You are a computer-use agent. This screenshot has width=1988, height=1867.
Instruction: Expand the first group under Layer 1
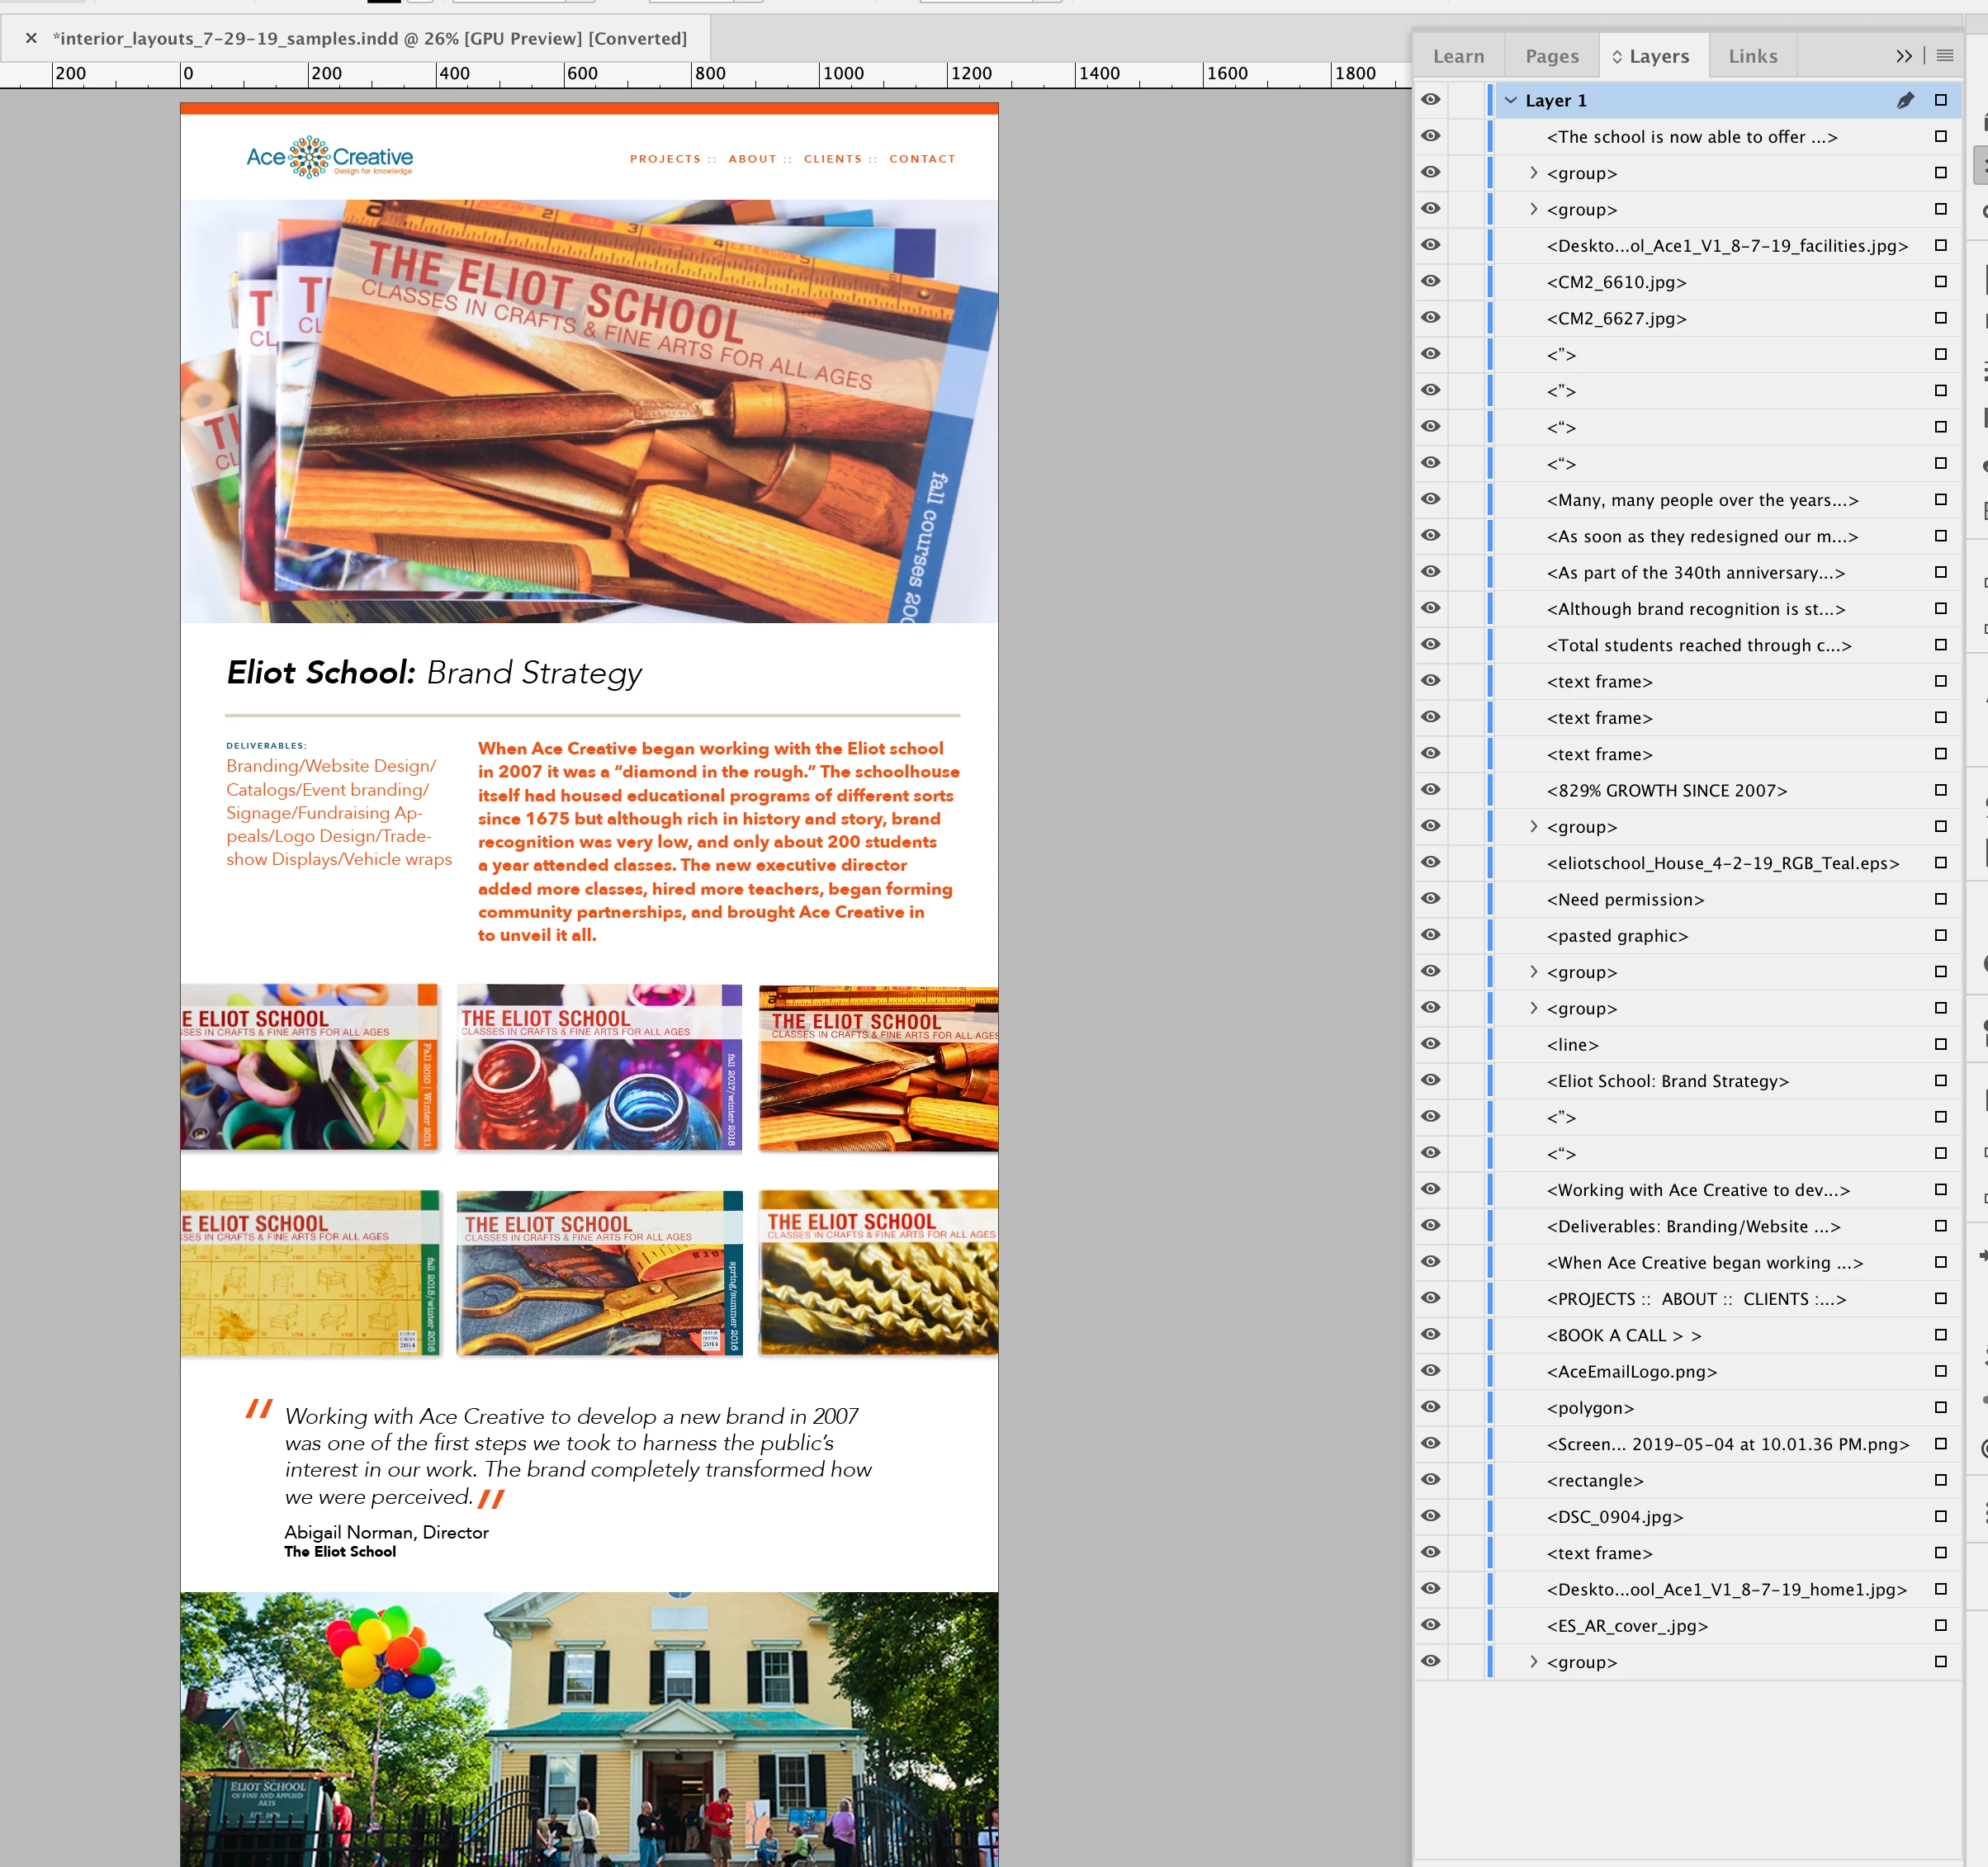pos(1533,173)
